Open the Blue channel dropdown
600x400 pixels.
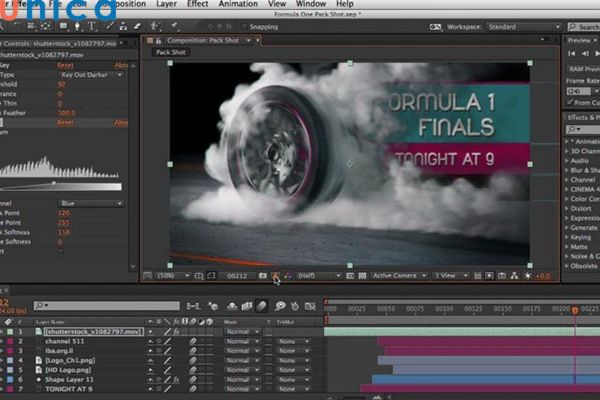point(91,203)
